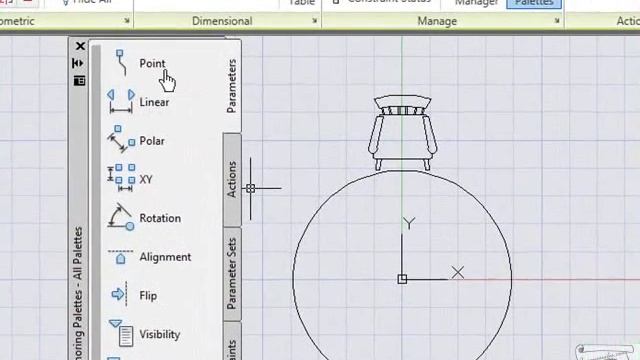The height and width of the screenshot is (360, 640).
Task: Click the Linear label in palette
Action: coord(154,102)
